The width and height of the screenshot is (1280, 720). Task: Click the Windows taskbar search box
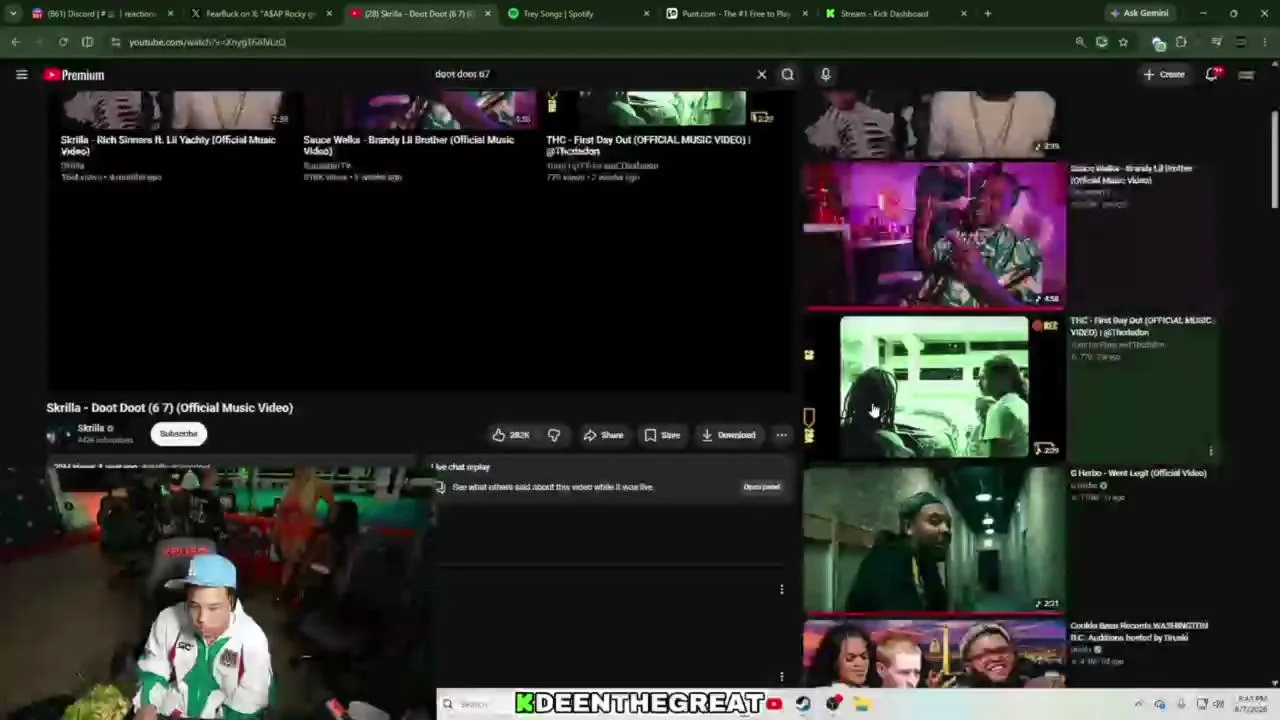tap(475, 704)
